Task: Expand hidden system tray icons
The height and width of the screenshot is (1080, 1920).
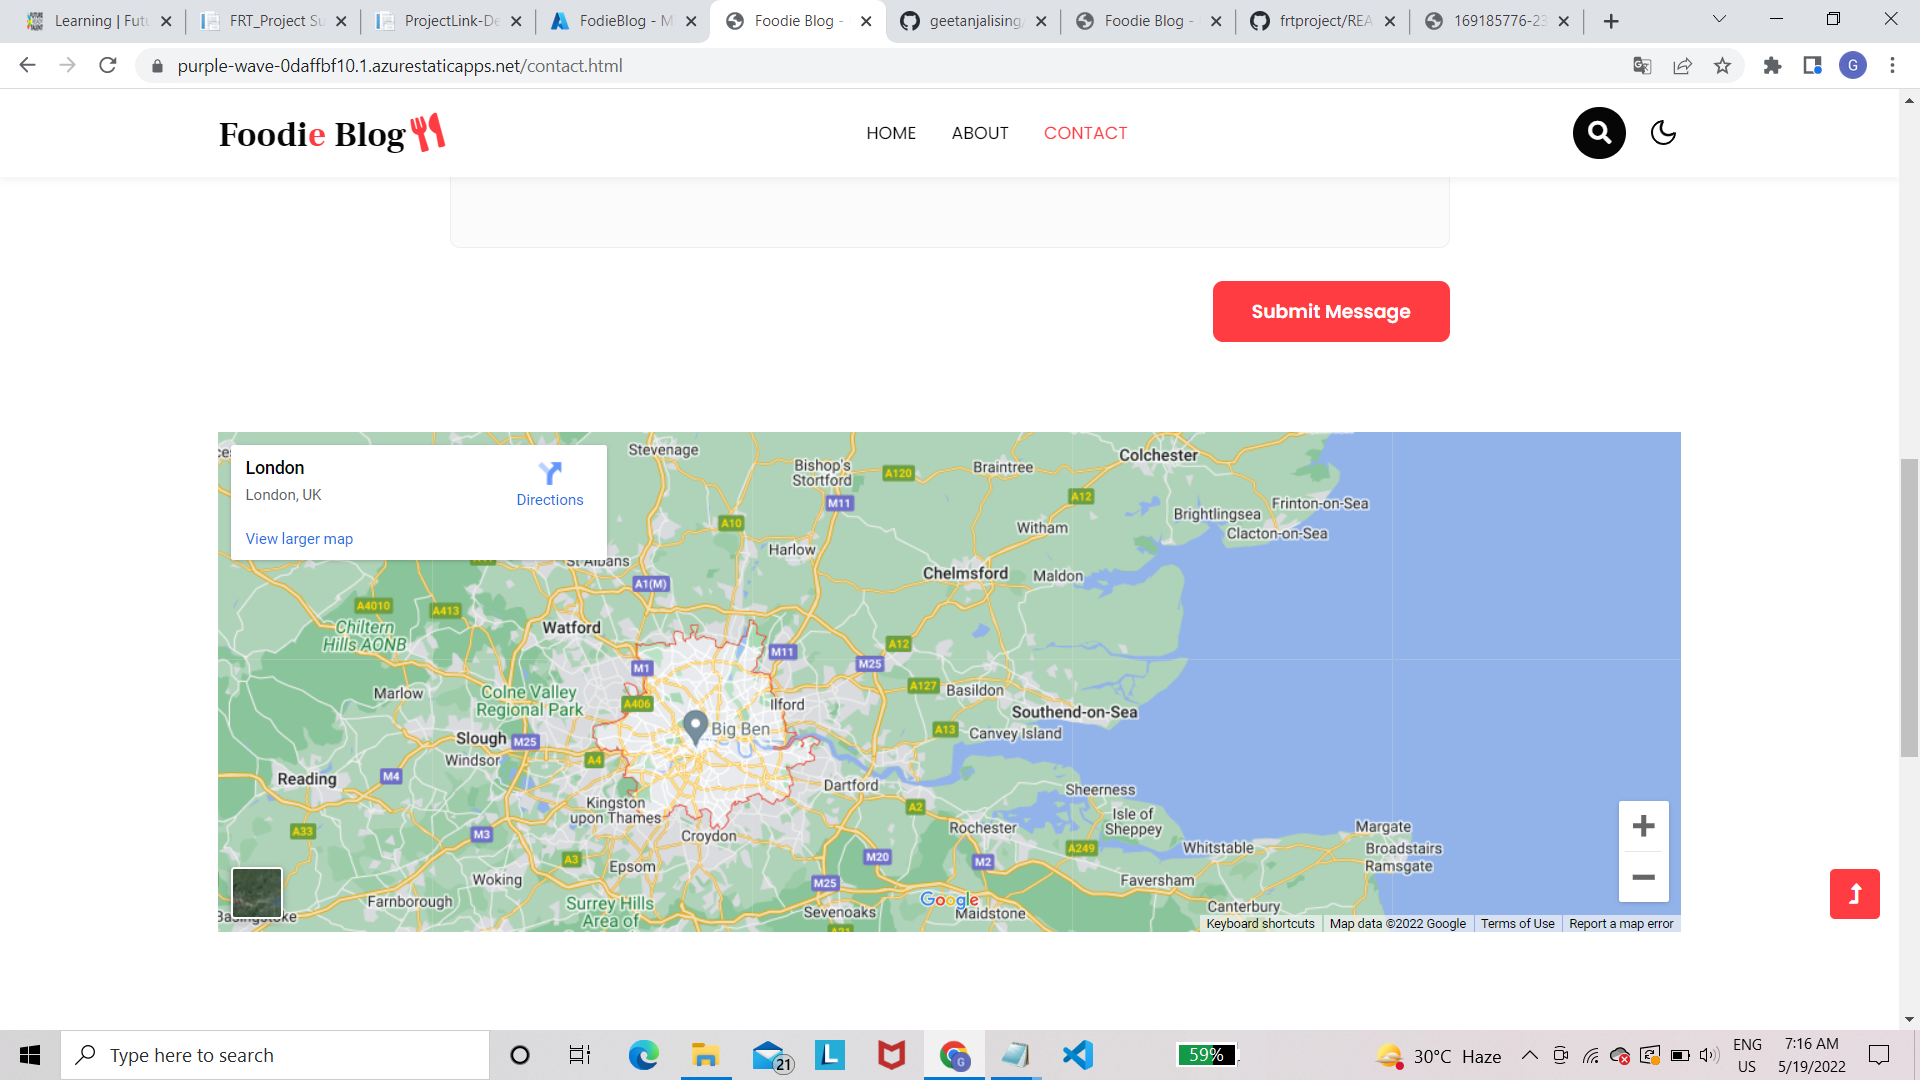Action: pos(1529,1055)
